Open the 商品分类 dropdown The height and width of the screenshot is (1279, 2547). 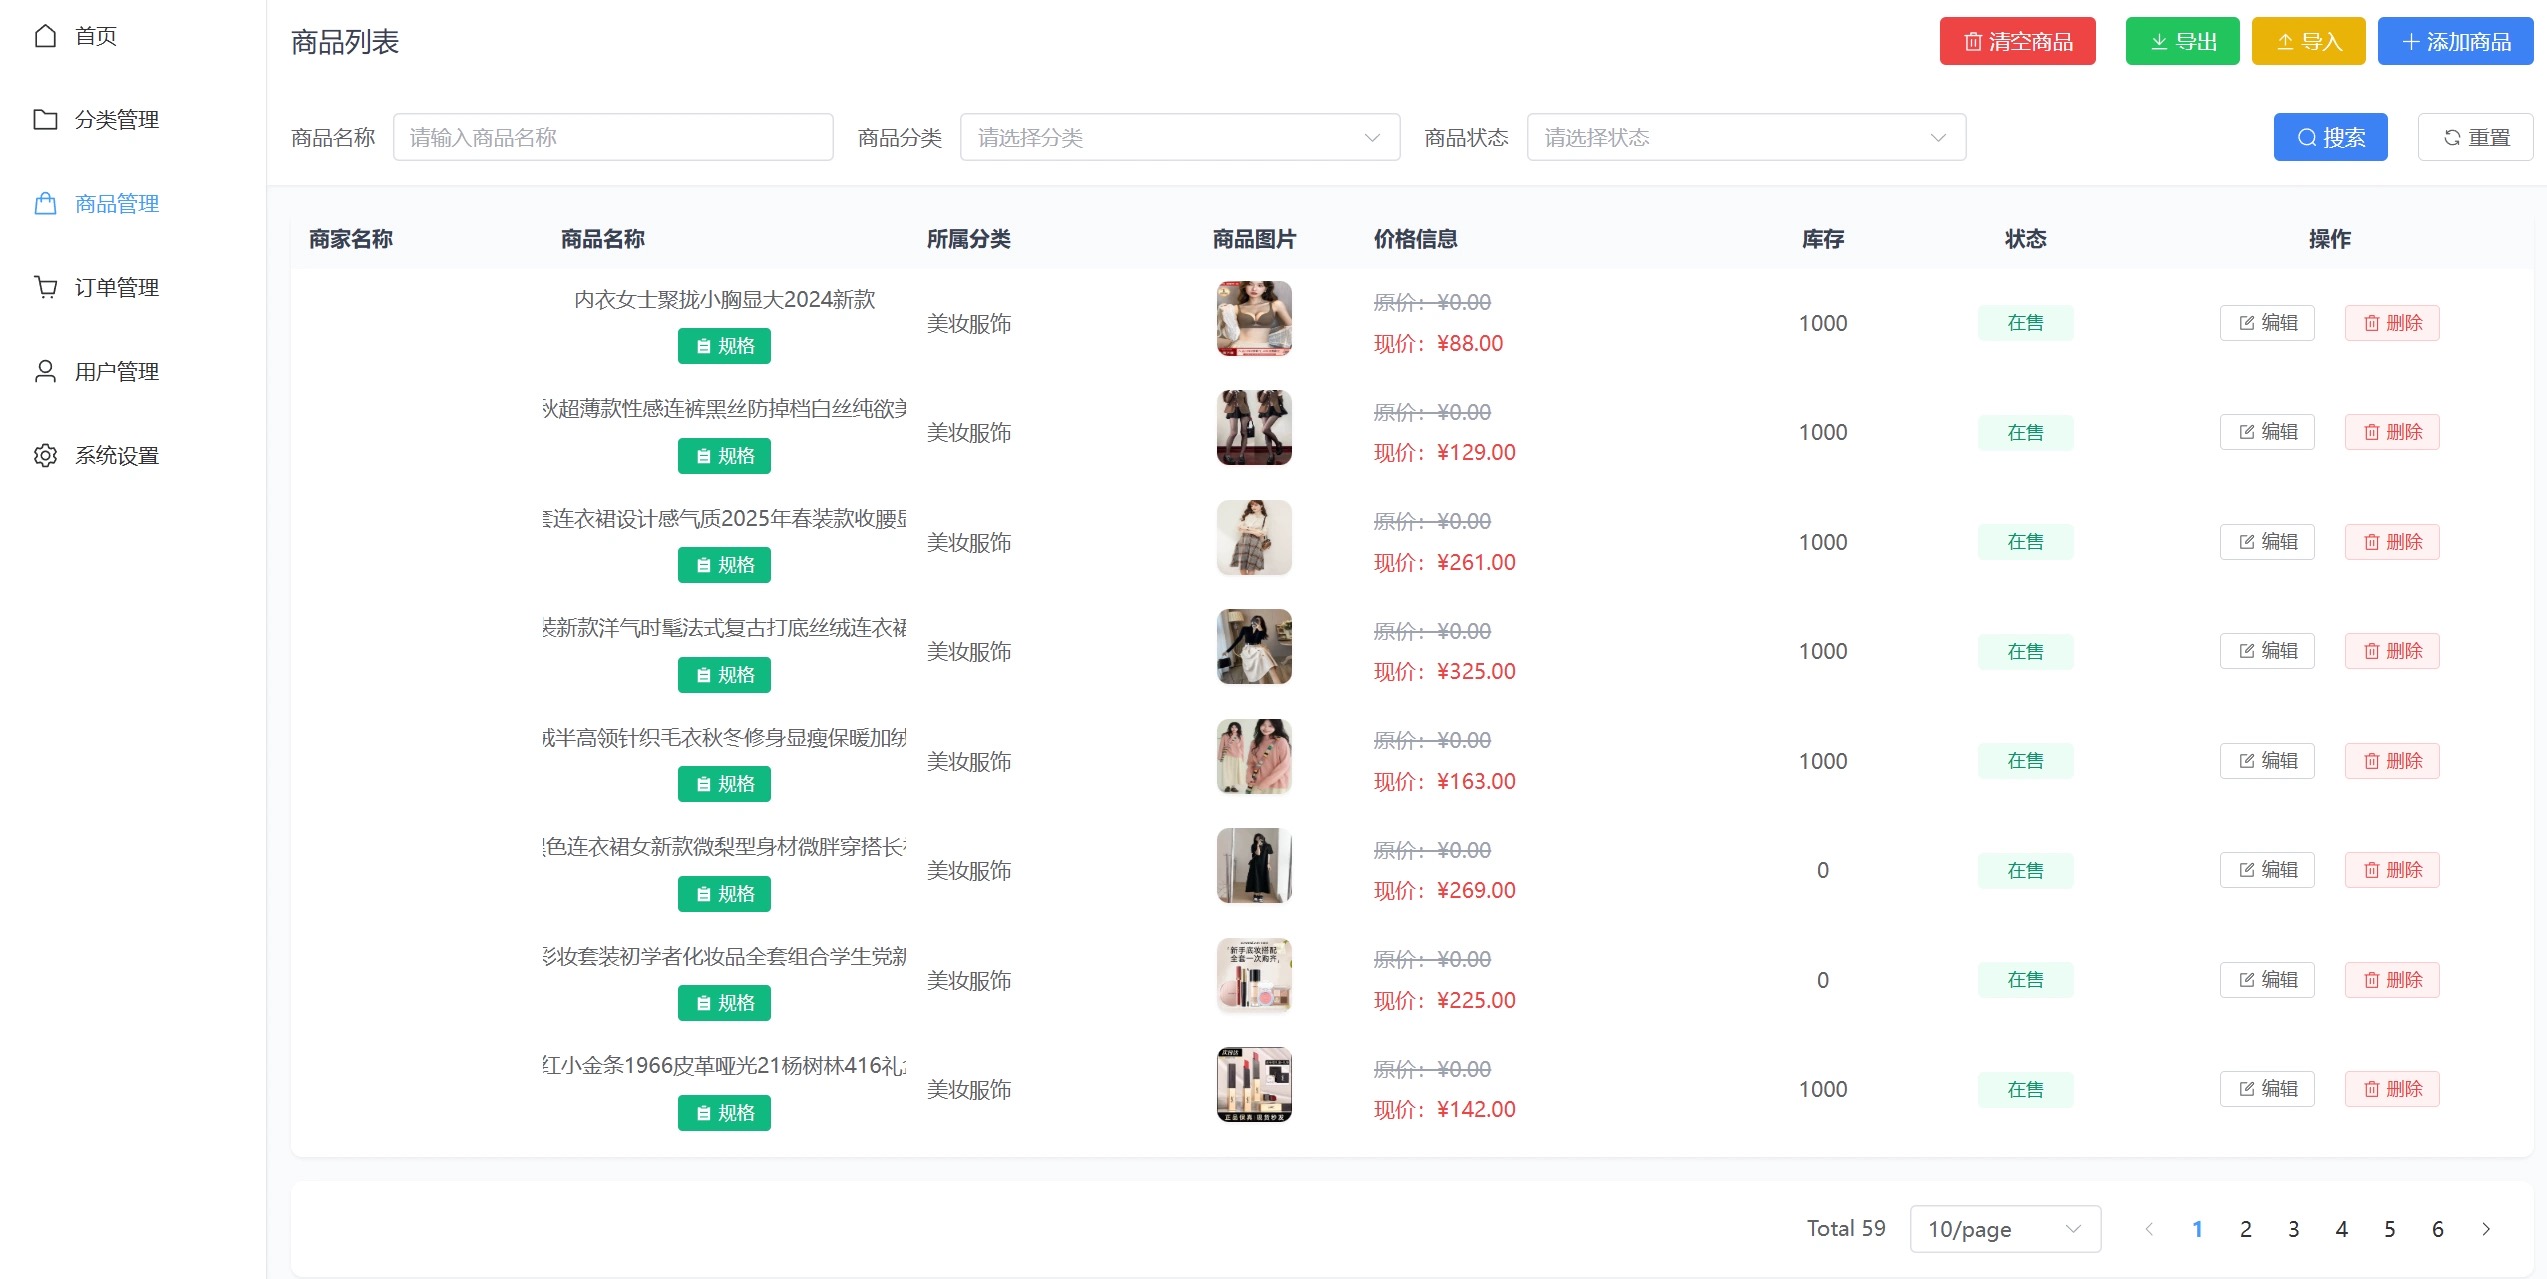click(1178, 137)
